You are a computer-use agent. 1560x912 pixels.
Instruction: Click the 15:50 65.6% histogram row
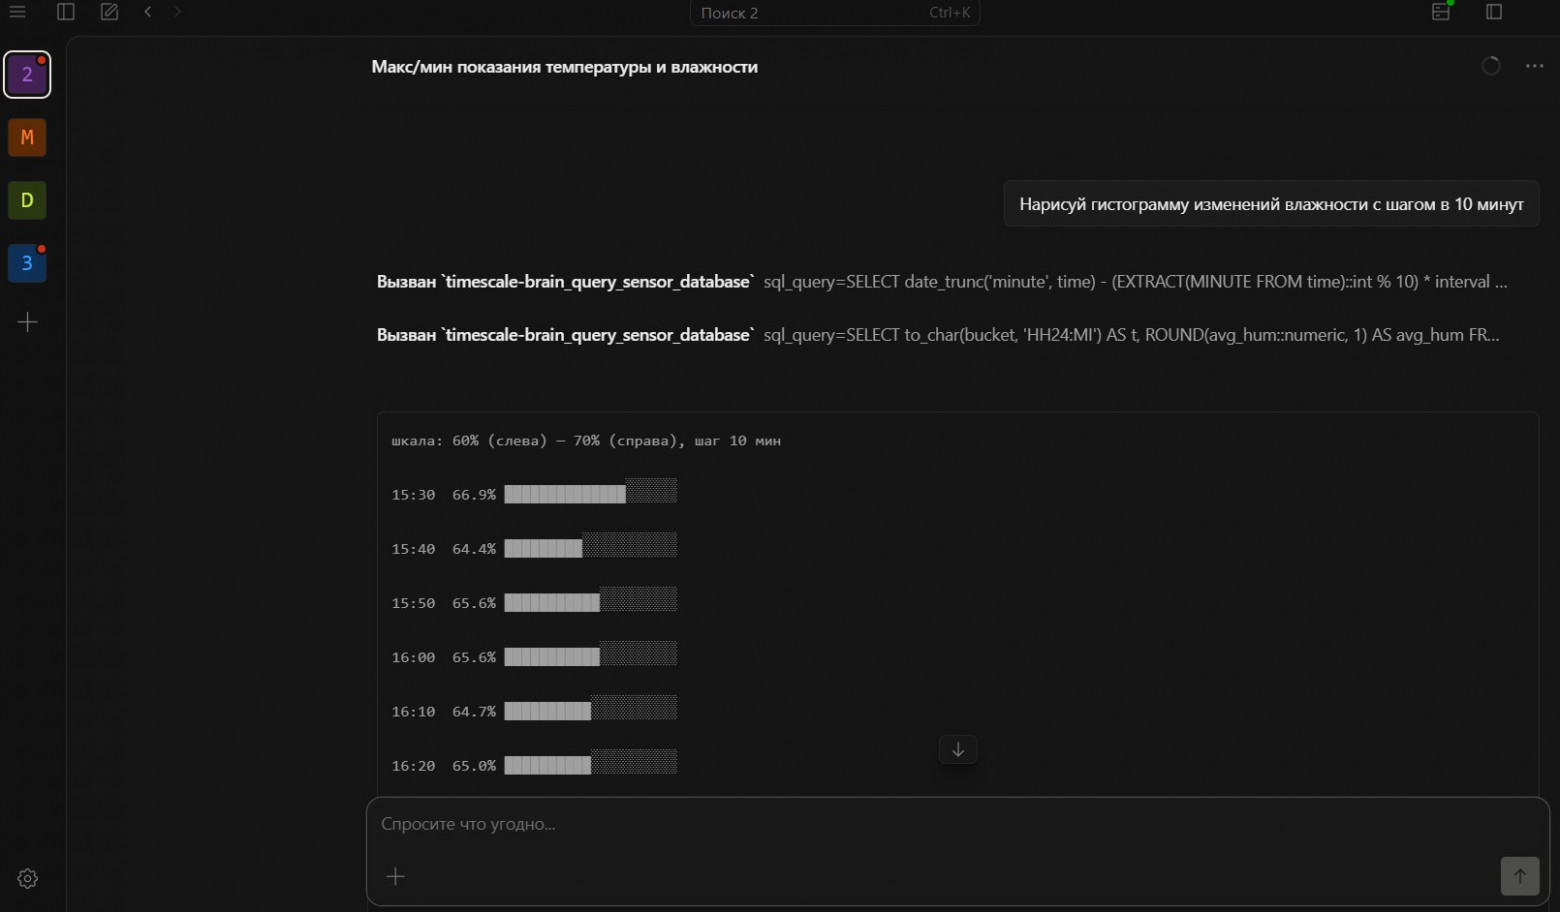[x=534, y=601]
